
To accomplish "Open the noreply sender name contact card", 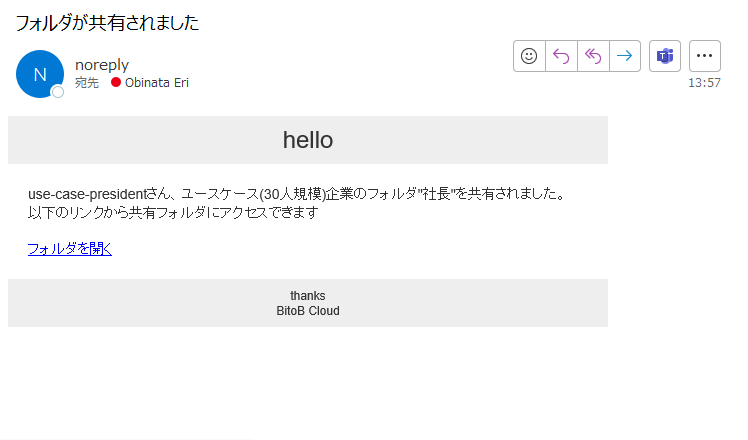I will coord(102,64).
